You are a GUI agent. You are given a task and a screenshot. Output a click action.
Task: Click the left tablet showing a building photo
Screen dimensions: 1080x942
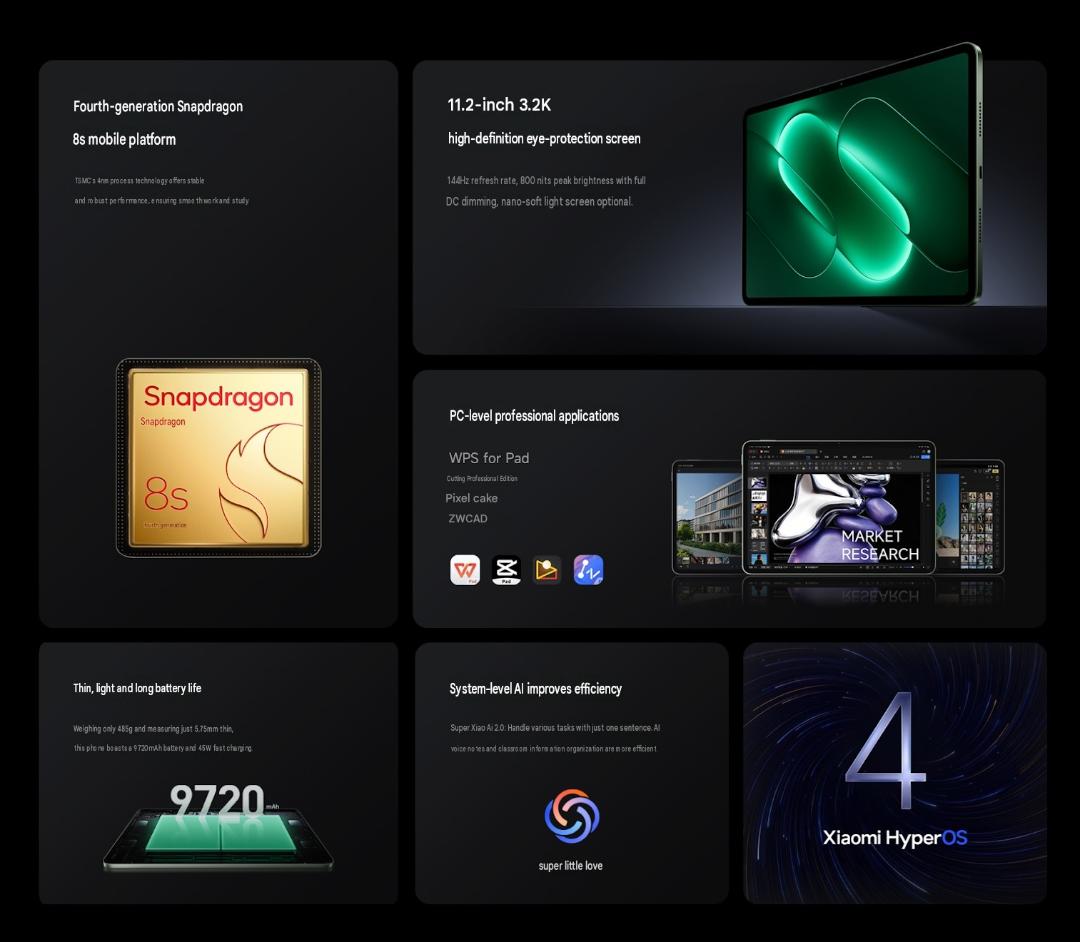coord(707,516)
